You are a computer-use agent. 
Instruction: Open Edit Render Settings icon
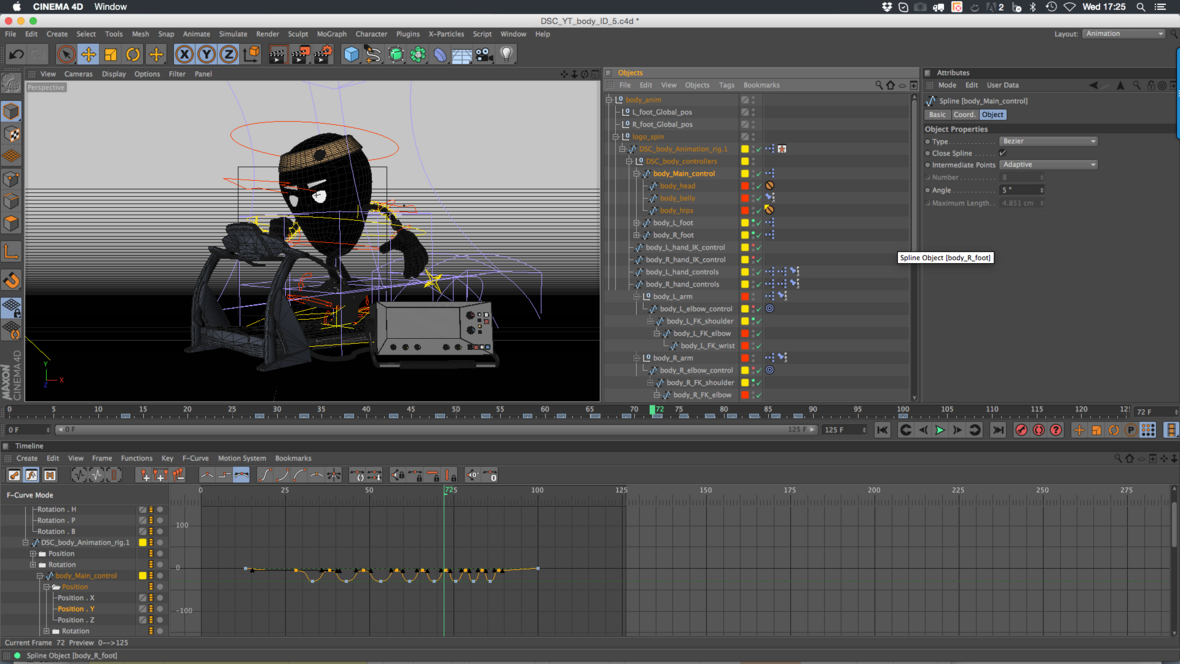(322, 55)
